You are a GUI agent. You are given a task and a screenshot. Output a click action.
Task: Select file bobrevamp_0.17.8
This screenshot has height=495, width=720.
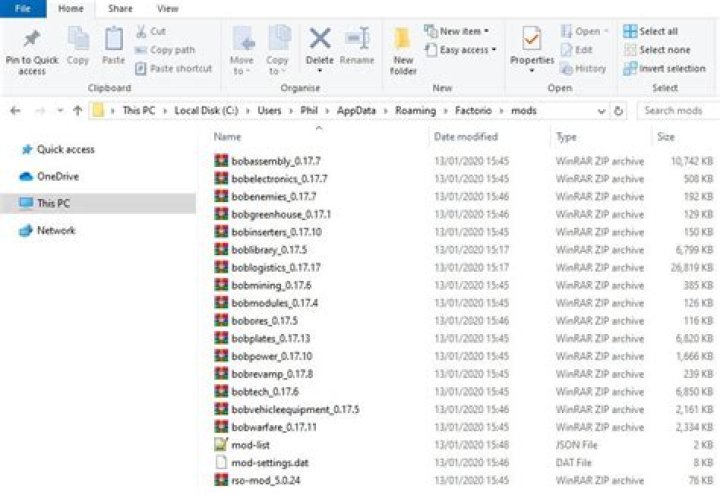(272, 374)
